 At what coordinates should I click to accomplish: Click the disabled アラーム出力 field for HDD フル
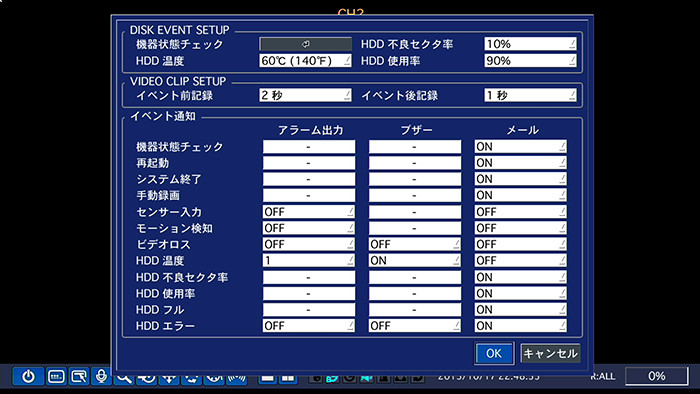point(309,310)
